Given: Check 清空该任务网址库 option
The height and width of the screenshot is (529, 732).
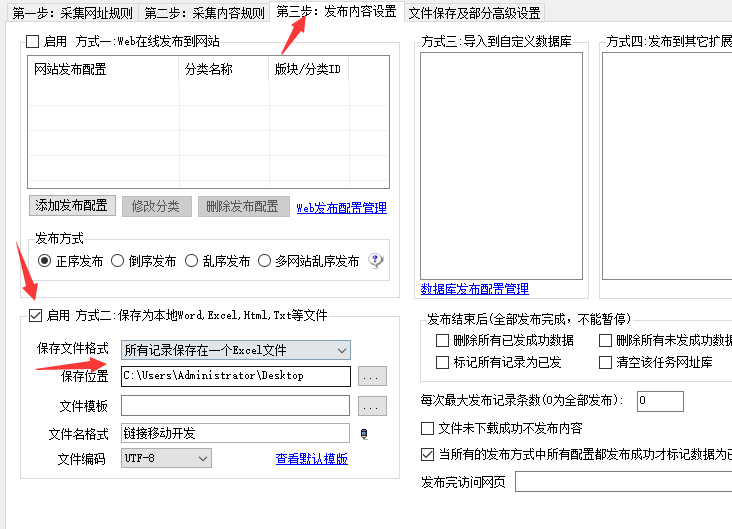Looking at the screenshot, I should (605, 362).
